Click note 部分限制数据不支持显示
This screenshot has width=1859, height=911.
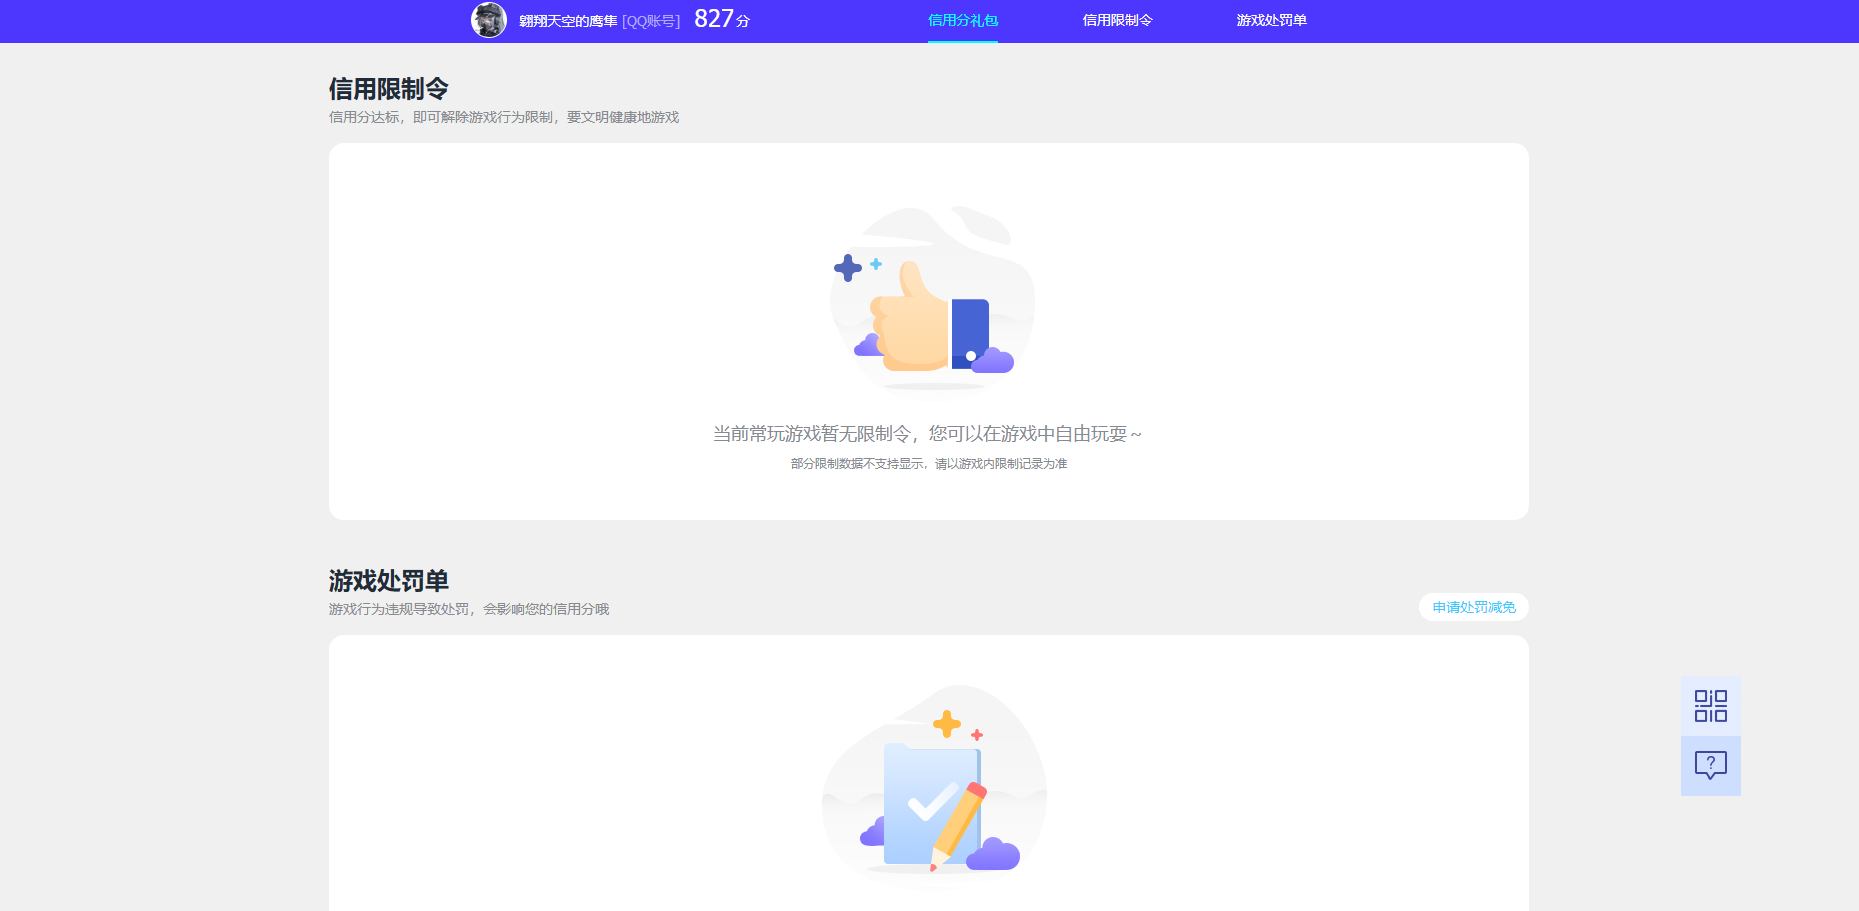point(856,464)
